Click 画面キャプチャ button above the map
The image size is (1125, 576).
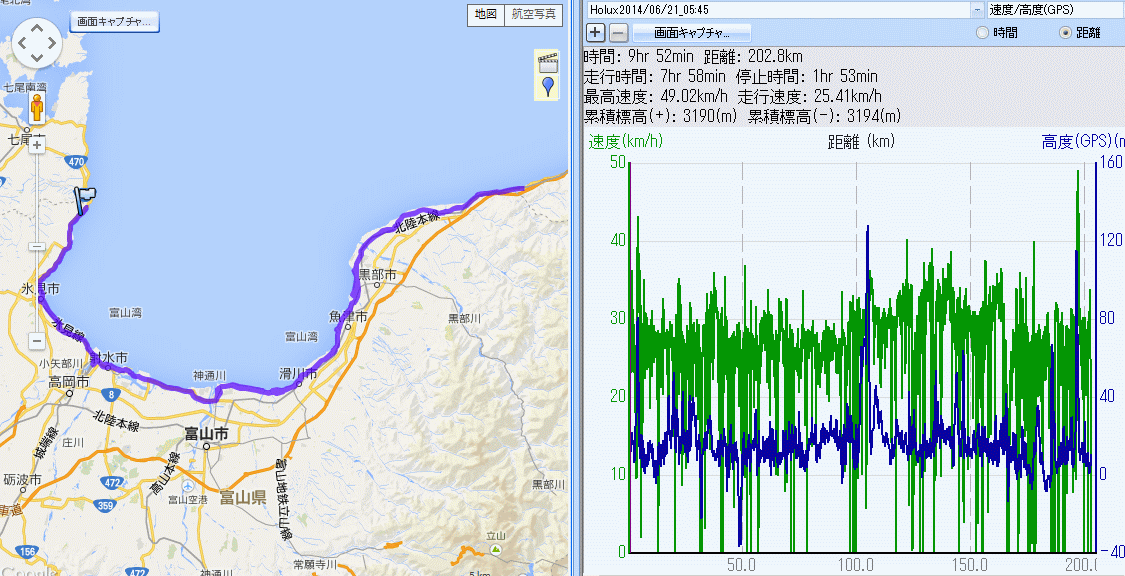[114, 21]
